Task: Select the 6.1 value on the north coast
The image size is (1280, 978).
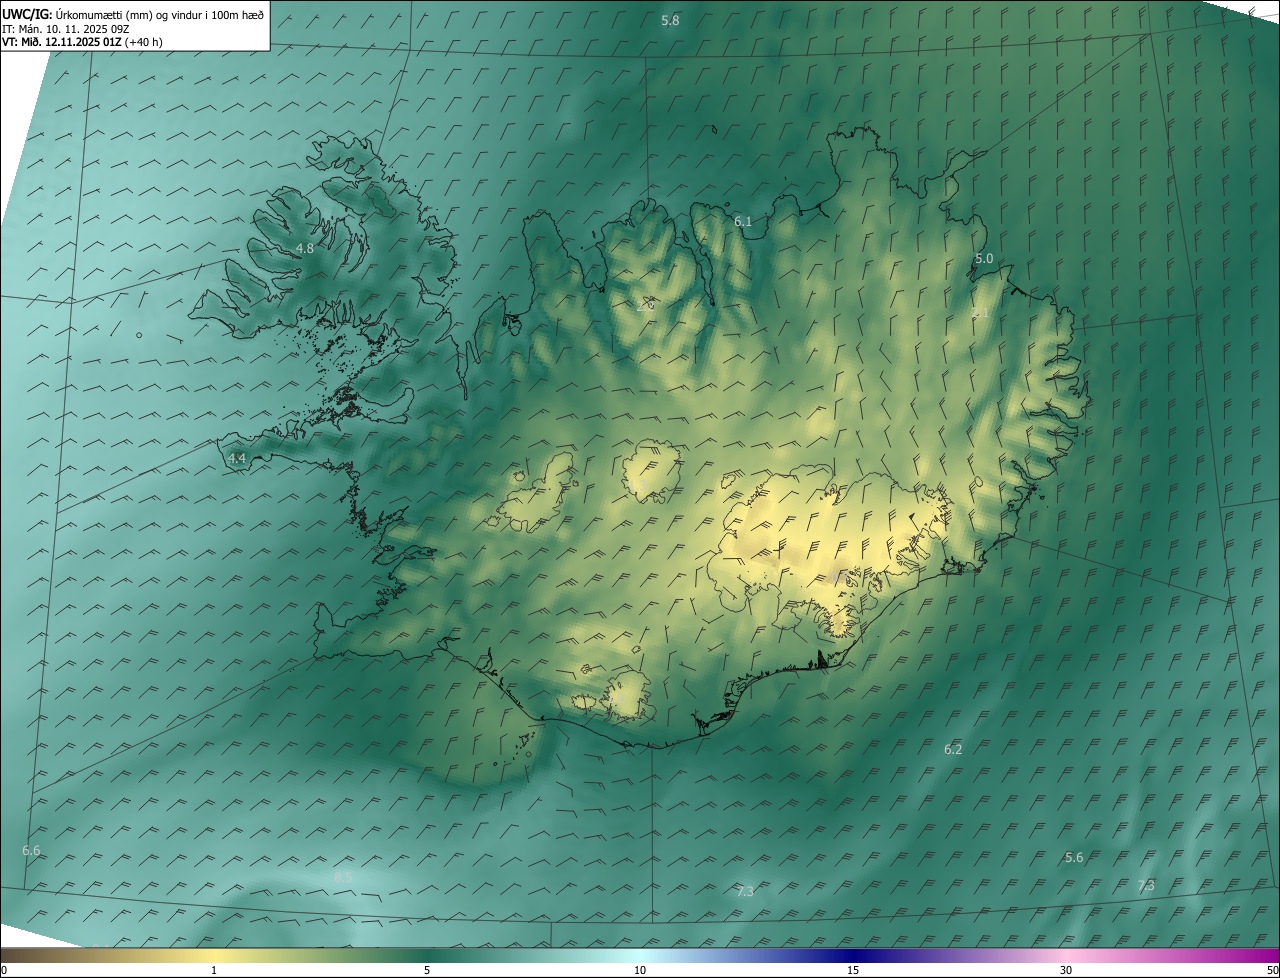Action: (743, 221)
